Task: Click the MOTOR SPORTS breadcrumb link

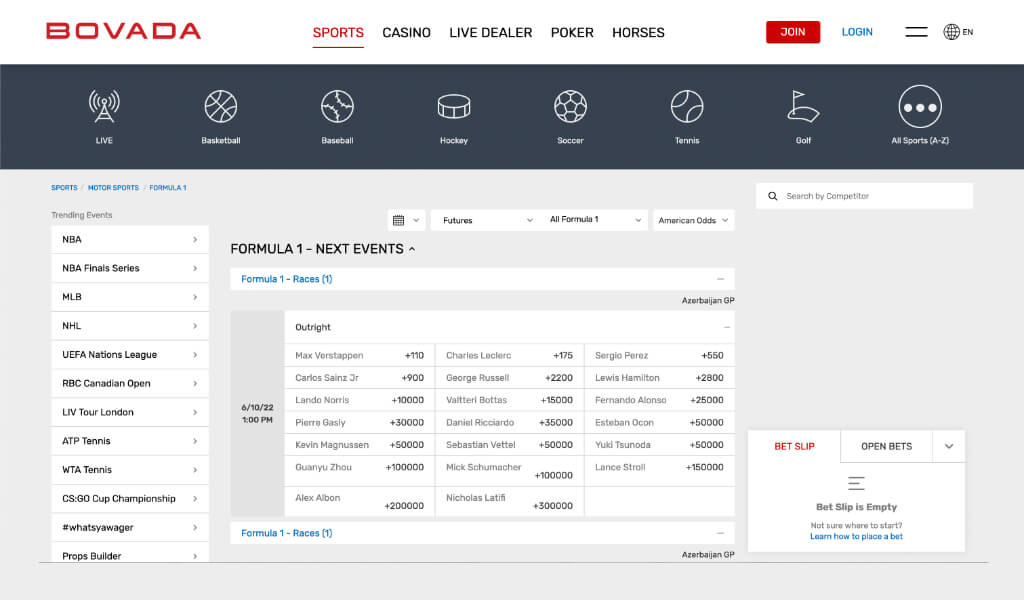Action: pyautogui.click(x=113, y=188)
